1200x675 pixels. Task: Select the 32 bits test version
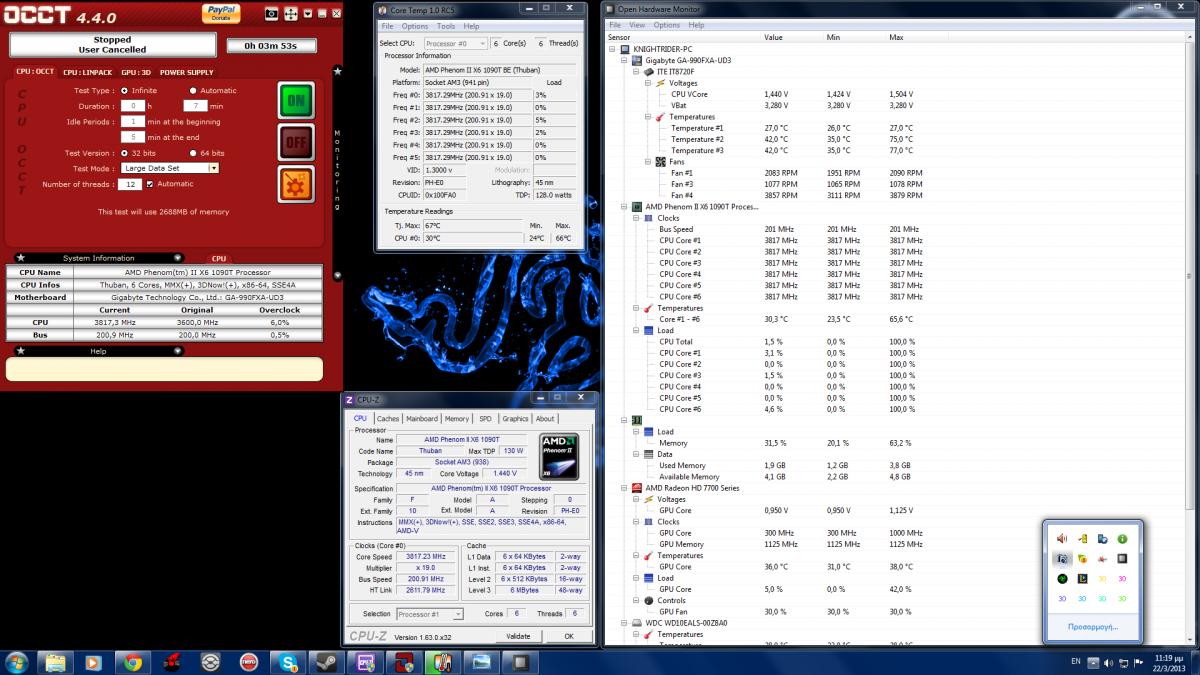[124, 153]
